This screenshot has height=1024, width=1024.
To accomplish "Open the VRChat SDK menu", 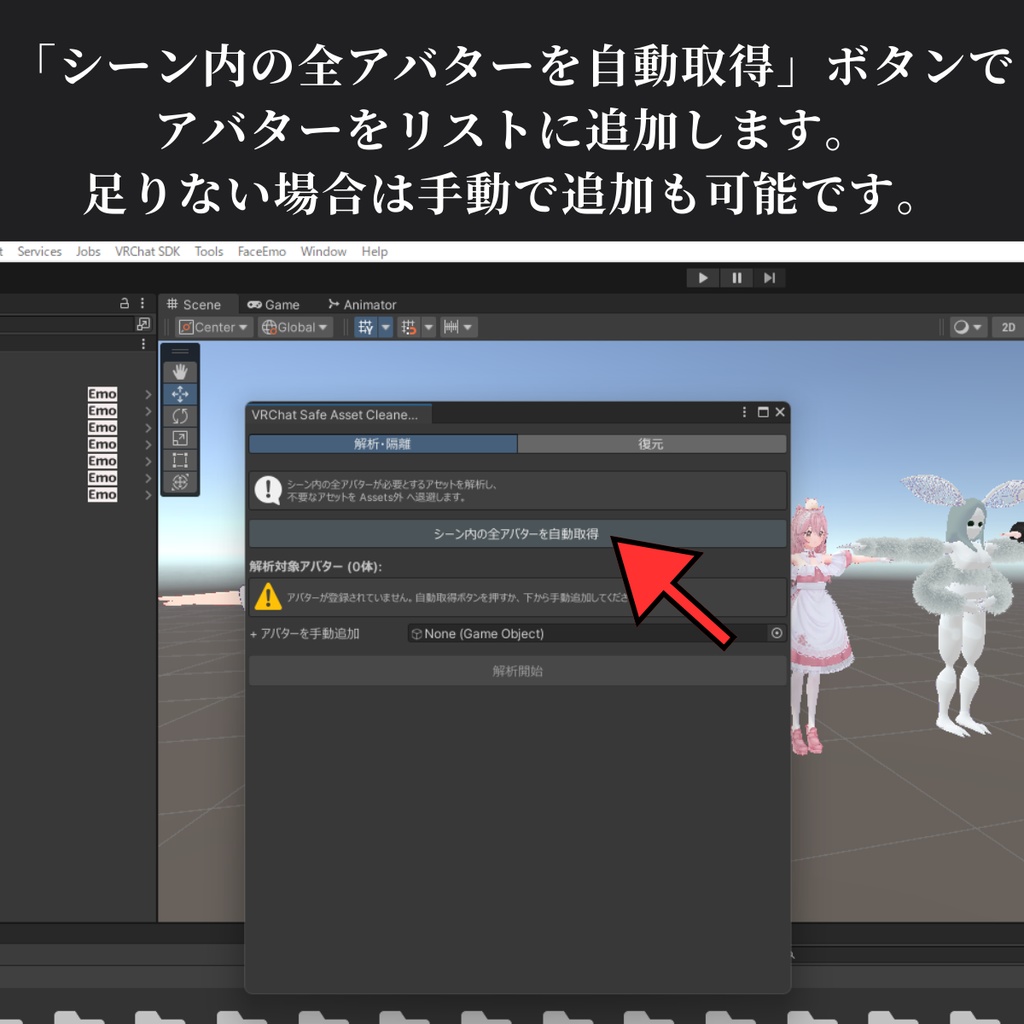I will tap(147, 251).
